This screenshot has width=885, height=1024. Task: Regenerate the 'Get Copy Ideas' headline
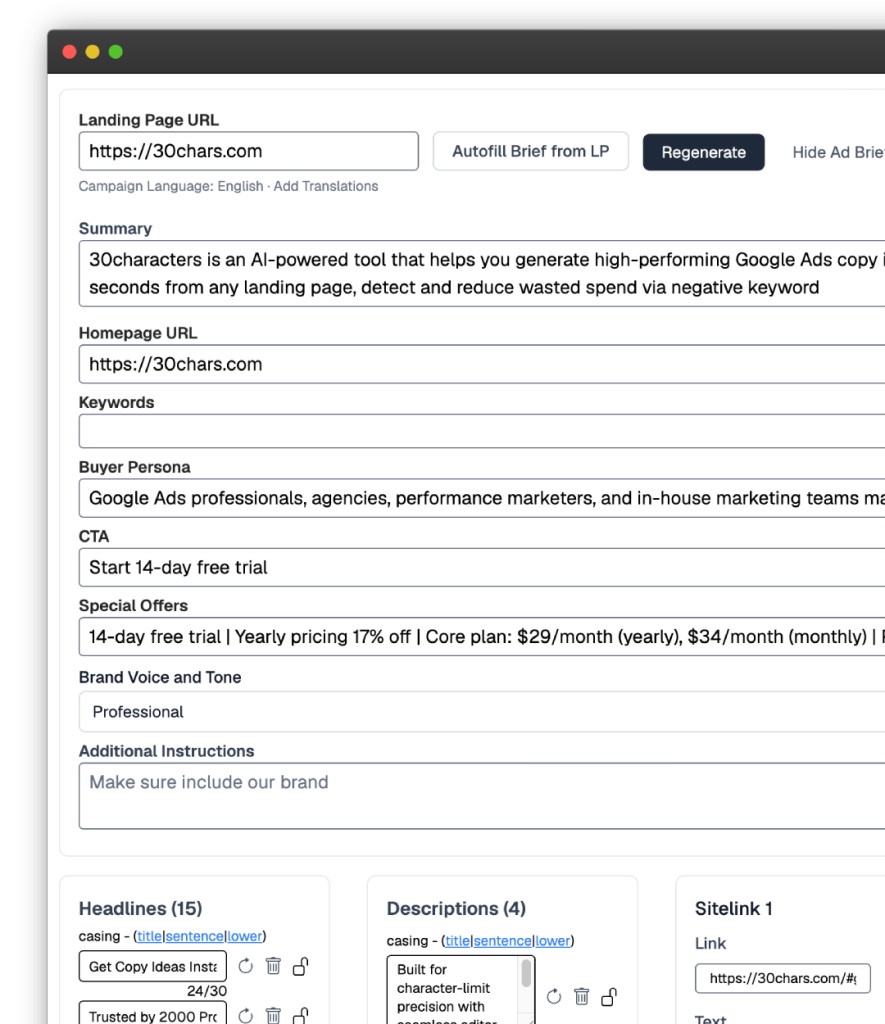point(246,966)
